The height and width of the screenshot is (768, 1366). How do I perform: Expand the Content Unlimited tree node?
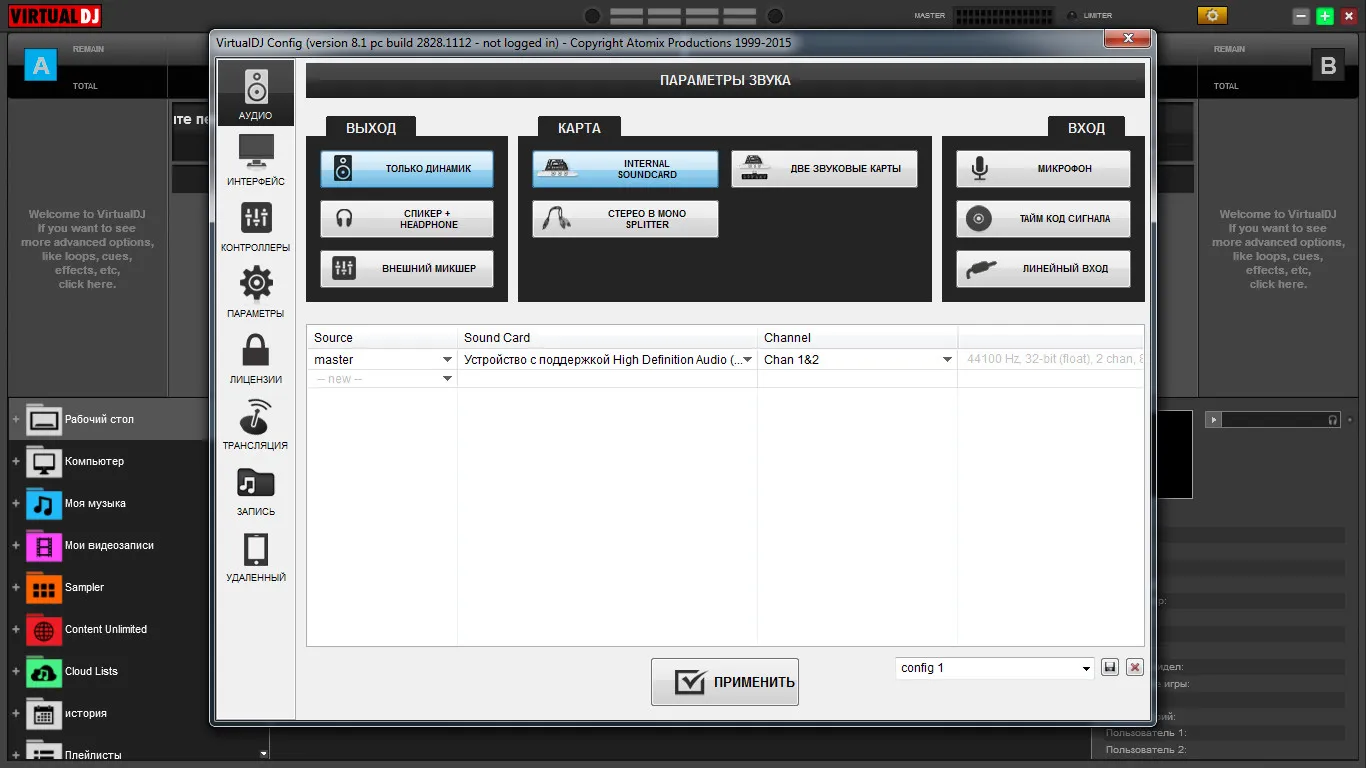[16, 630]
